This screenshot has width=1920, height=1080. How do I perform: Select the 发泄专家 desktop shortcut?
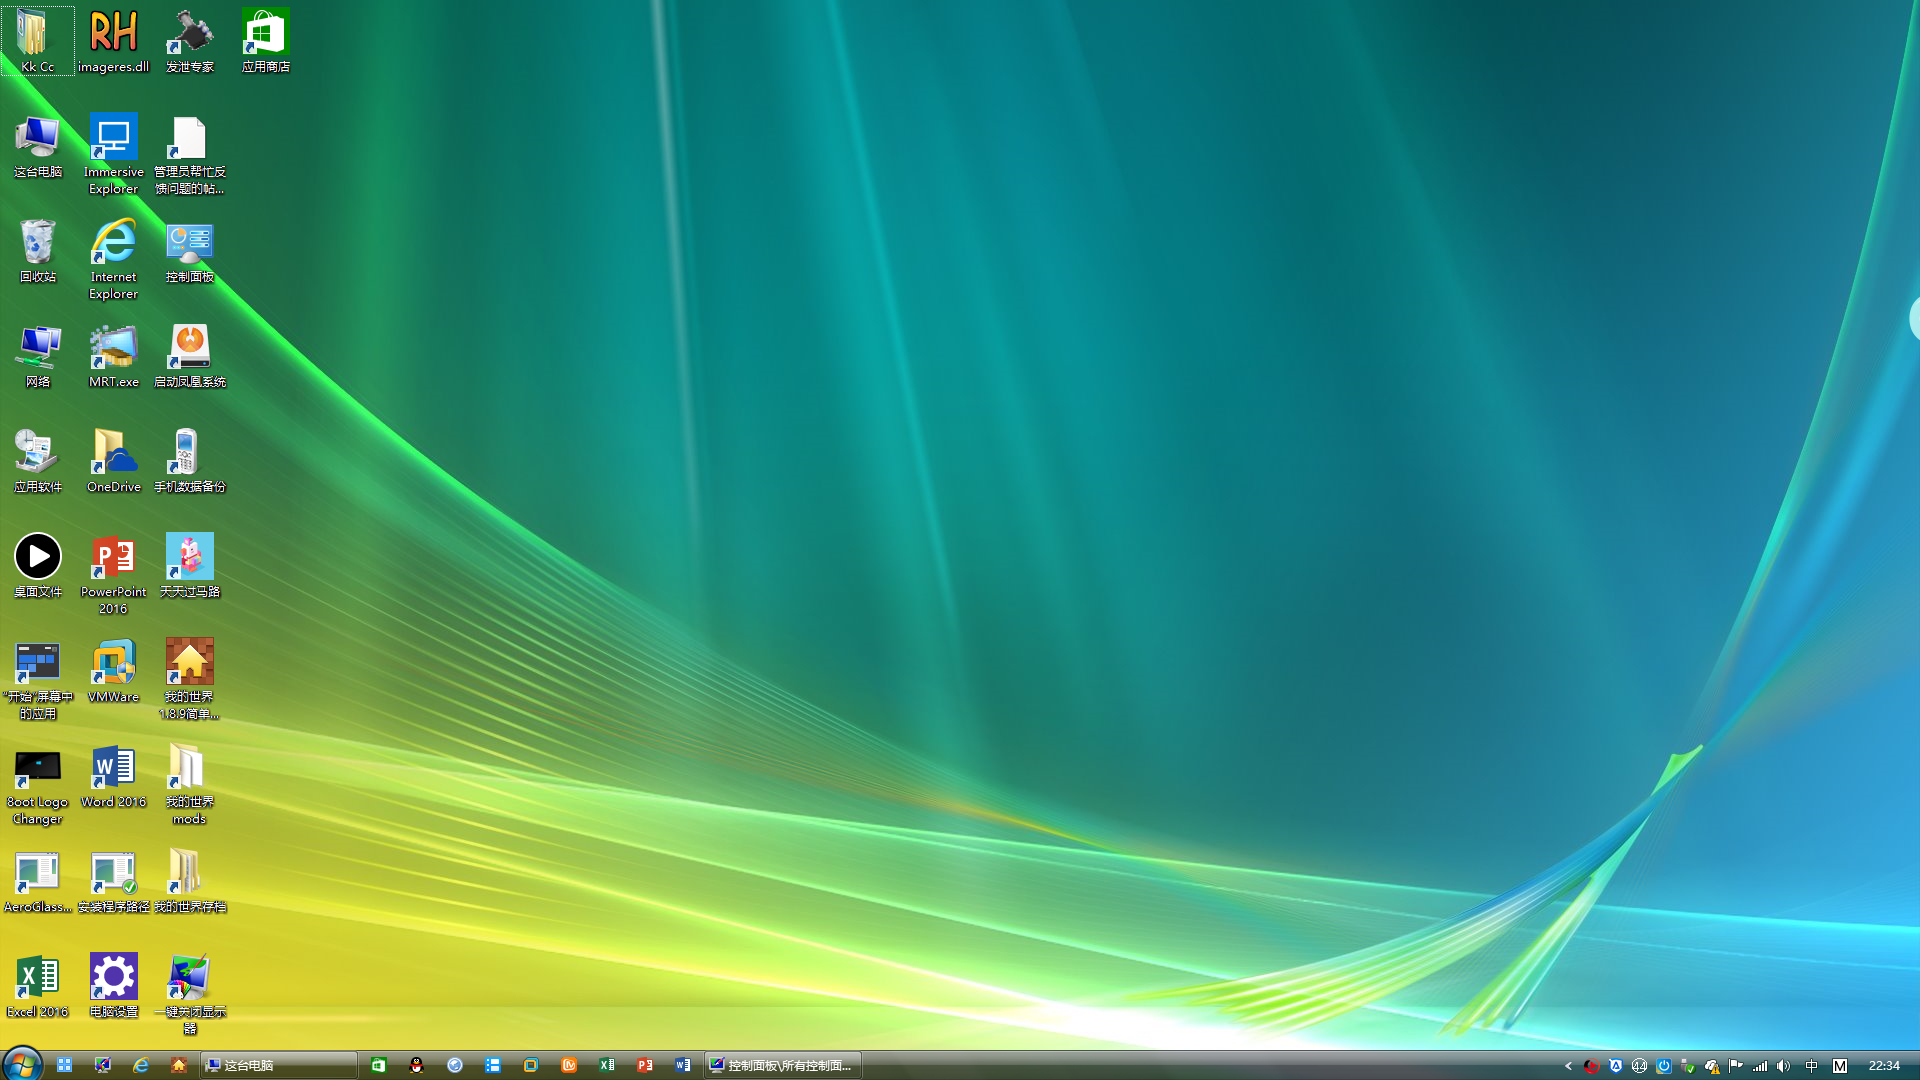point(189,41)
